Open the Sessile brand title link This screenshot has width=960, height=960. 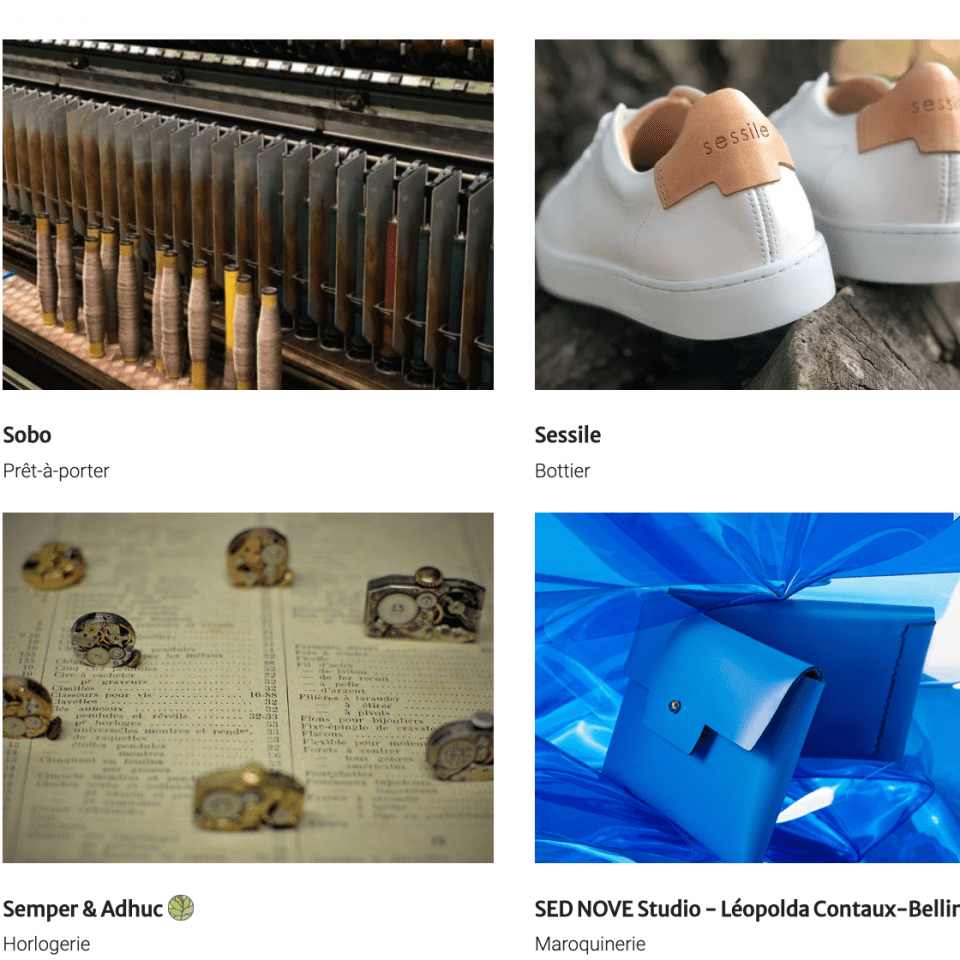(568, 435)
